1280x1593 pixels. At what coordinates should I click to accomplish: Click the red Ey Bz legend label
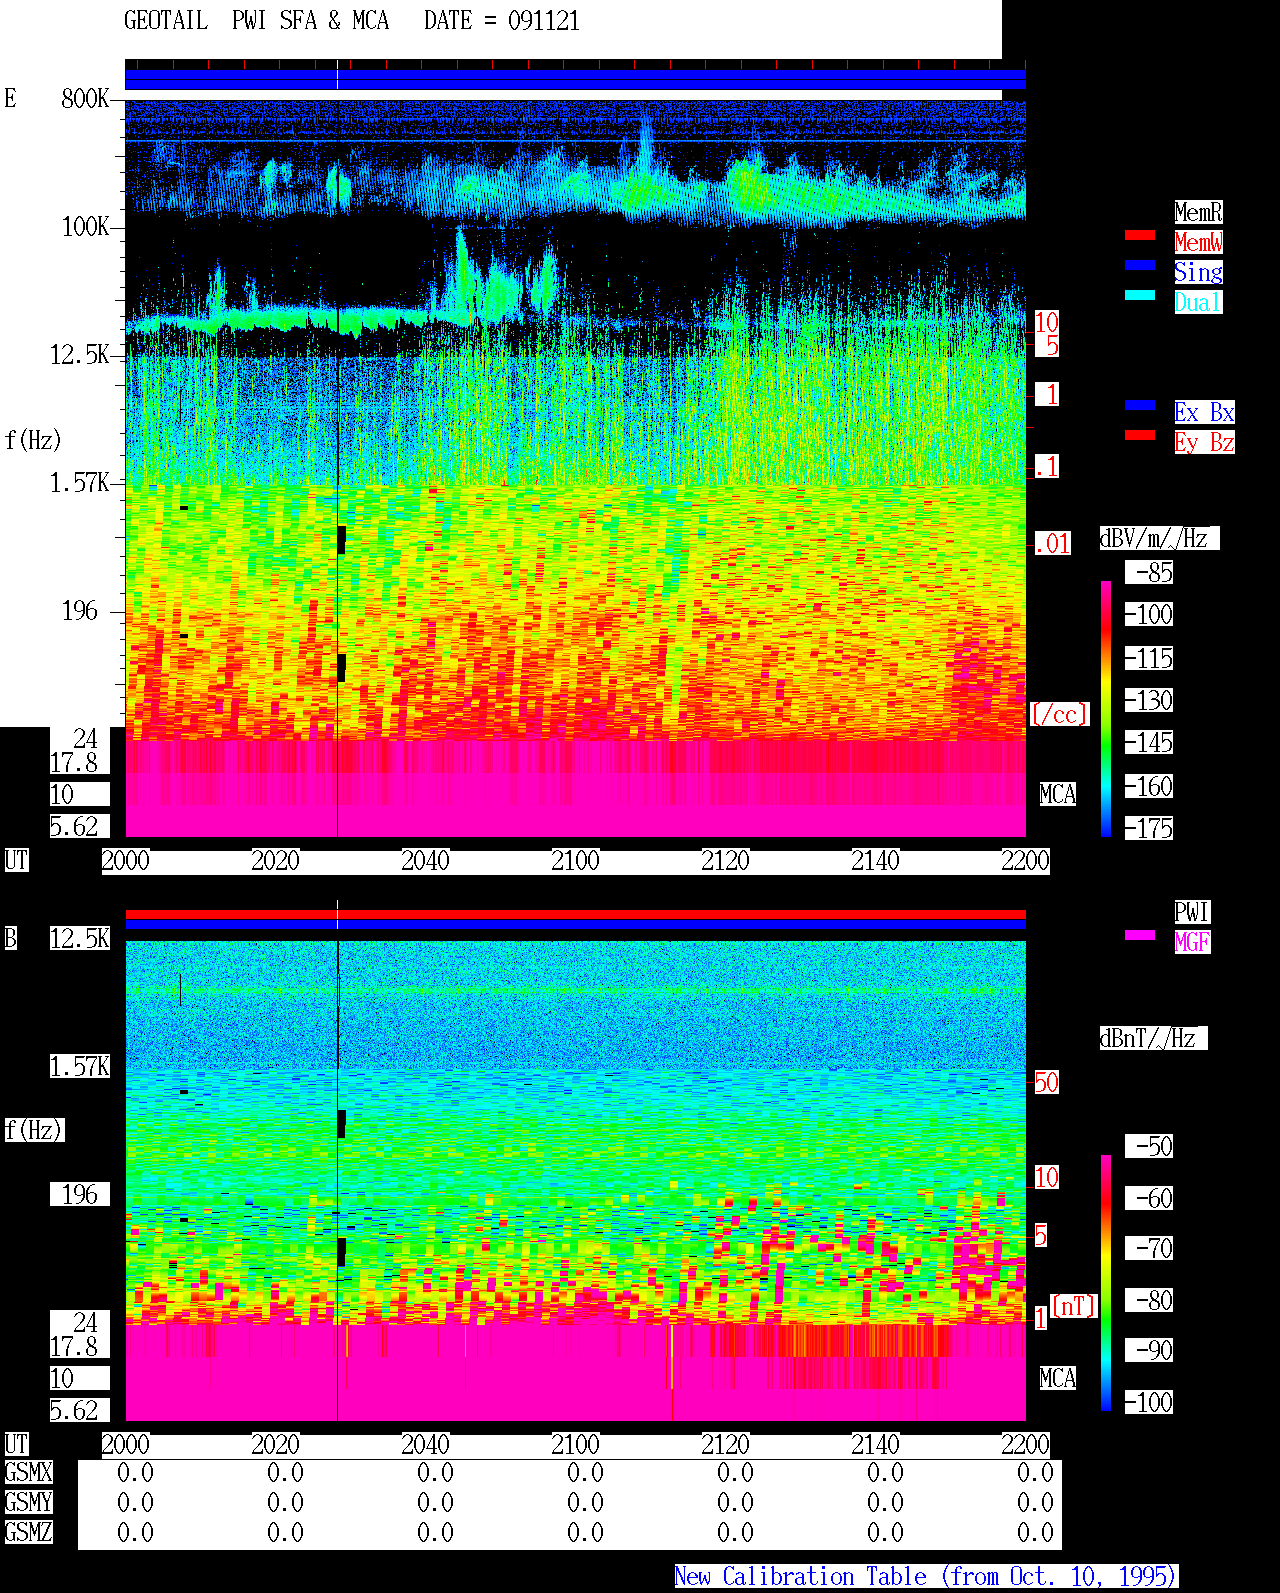tap(1204, 442)
